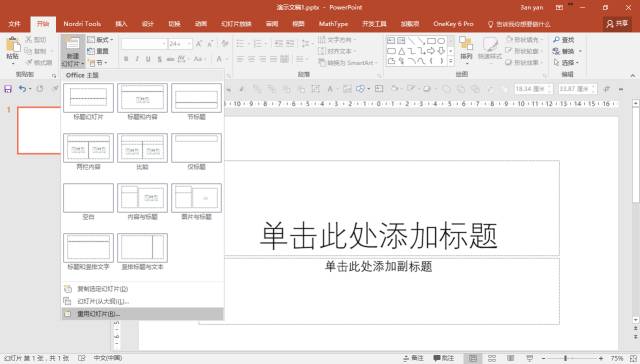Click center text alignment icon
640x364 pixels.
click(x=251, y=59)
